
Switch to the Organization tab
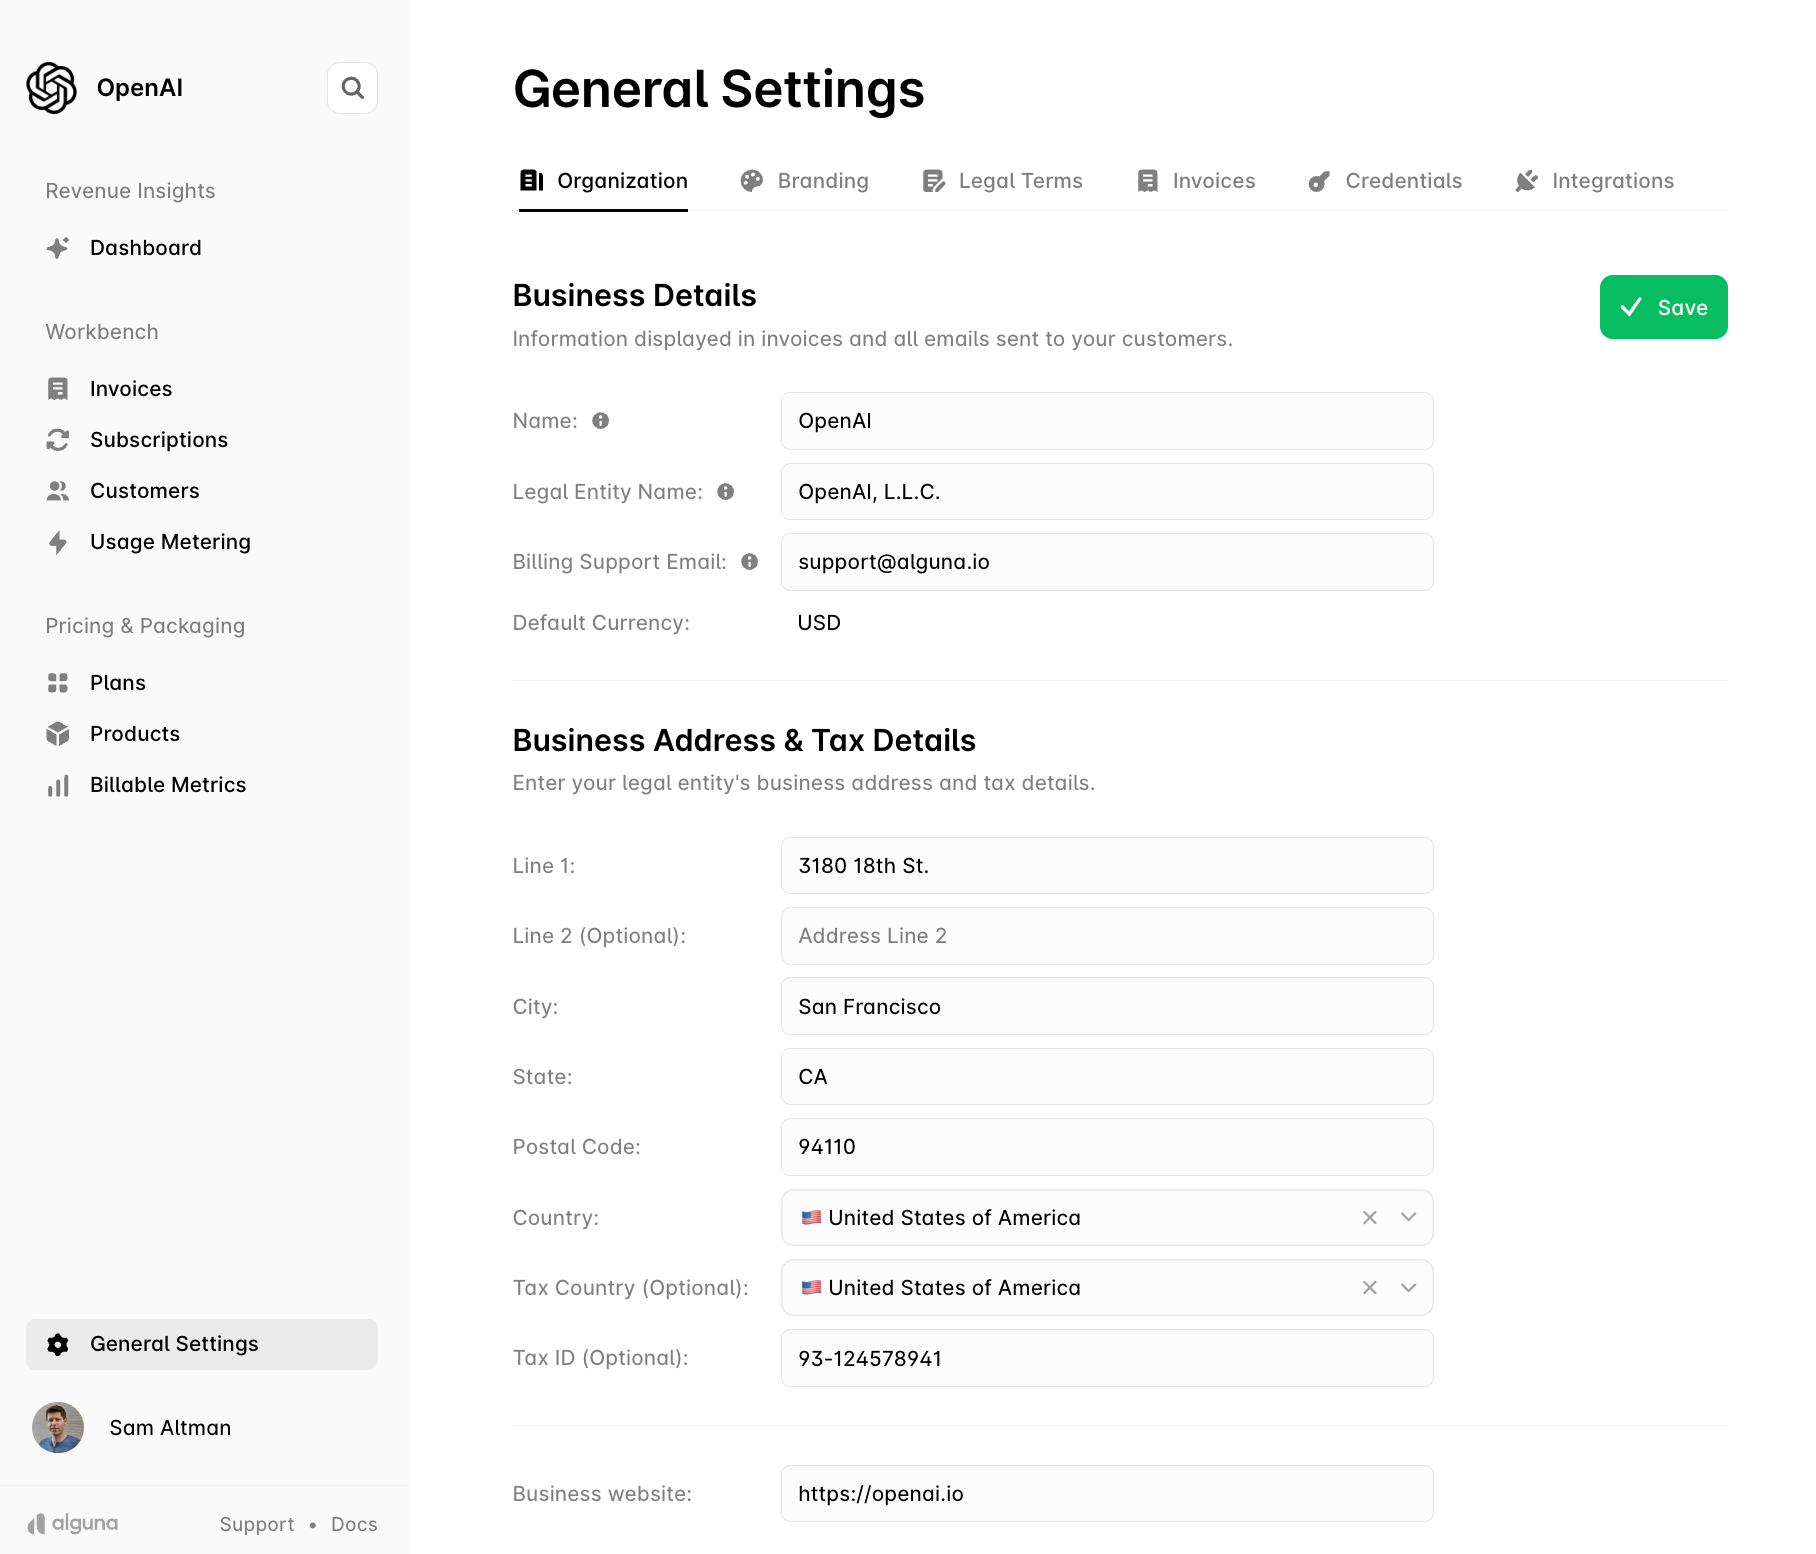point(603,181)
